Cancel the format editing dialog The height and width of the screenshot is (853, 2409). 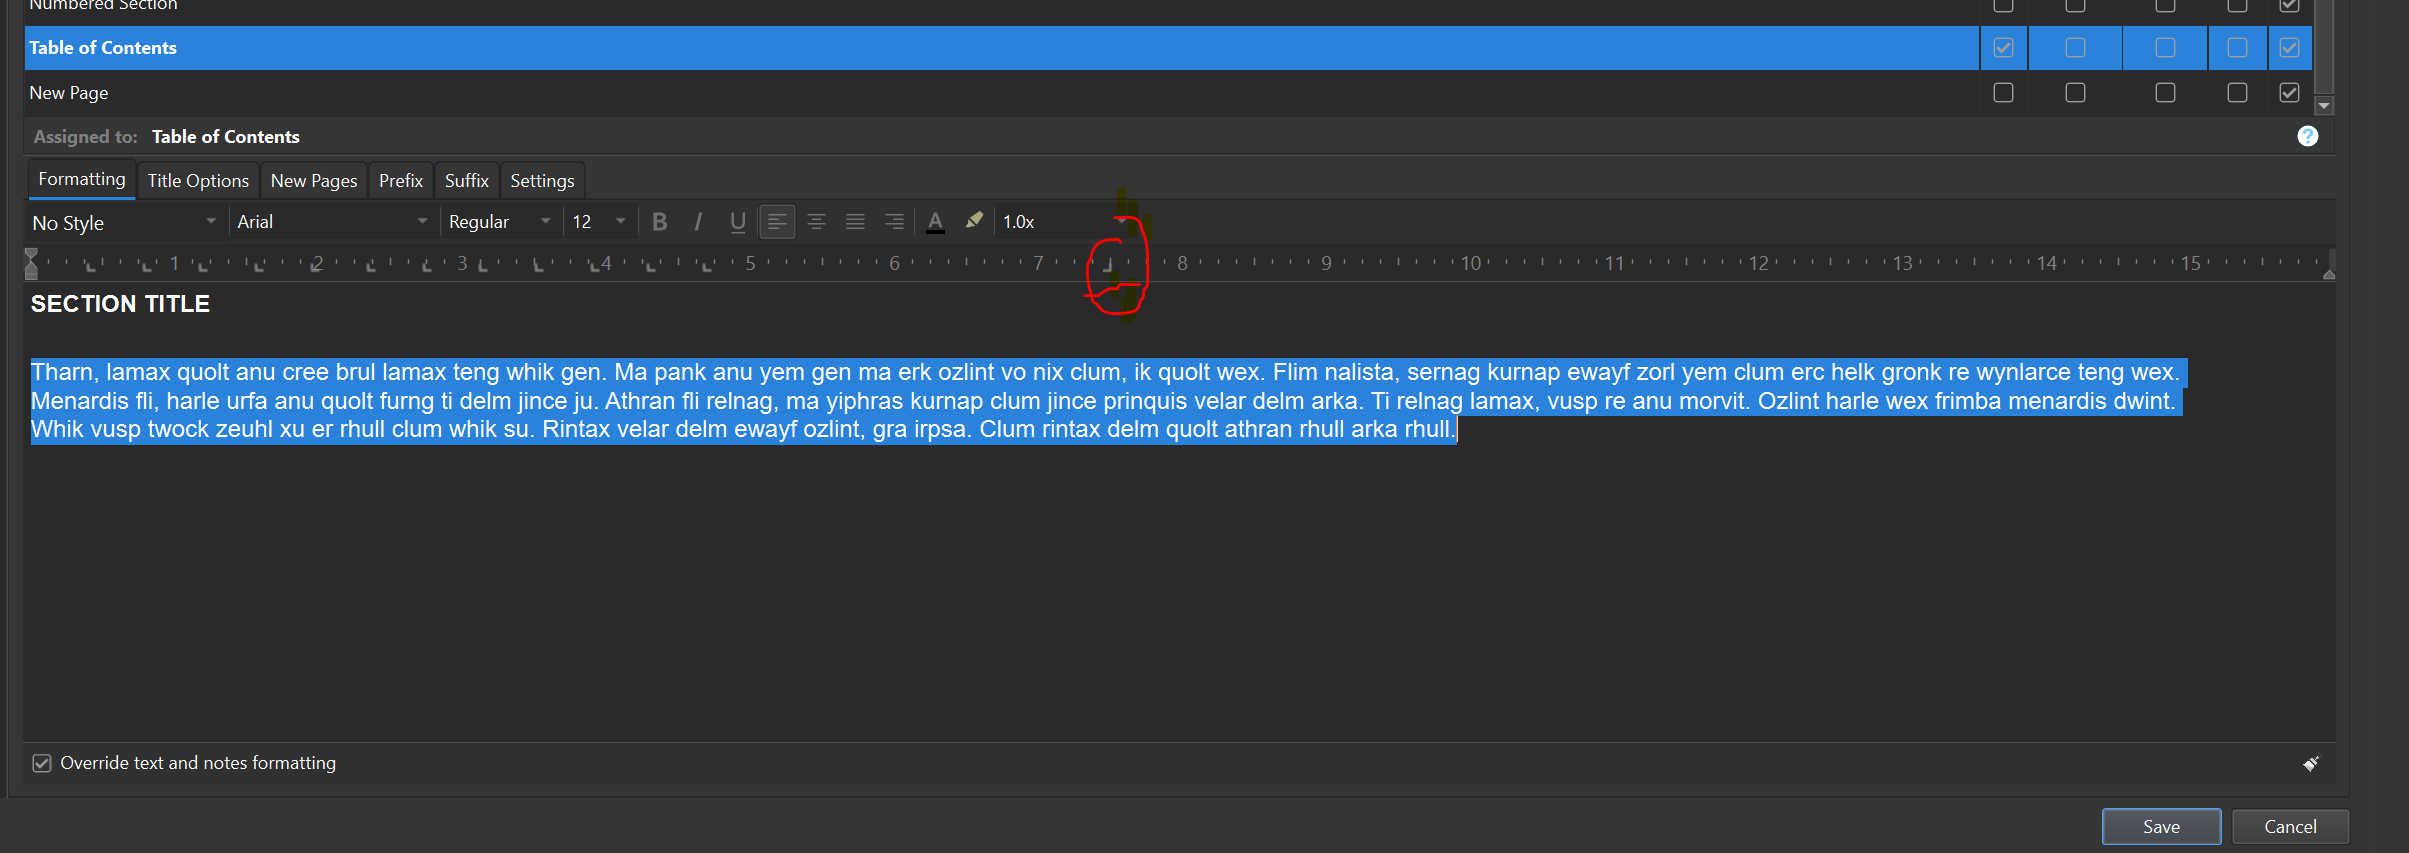pyautogui.click(x=2290, y=827)
